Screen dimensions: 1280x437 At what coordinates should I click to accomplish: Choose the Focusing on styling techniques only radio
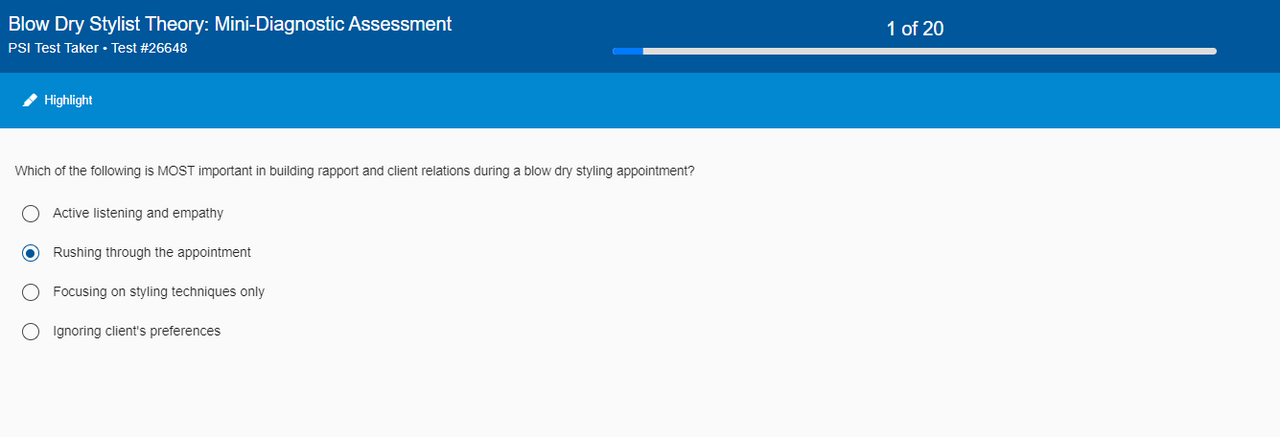[x=31, y=292]
